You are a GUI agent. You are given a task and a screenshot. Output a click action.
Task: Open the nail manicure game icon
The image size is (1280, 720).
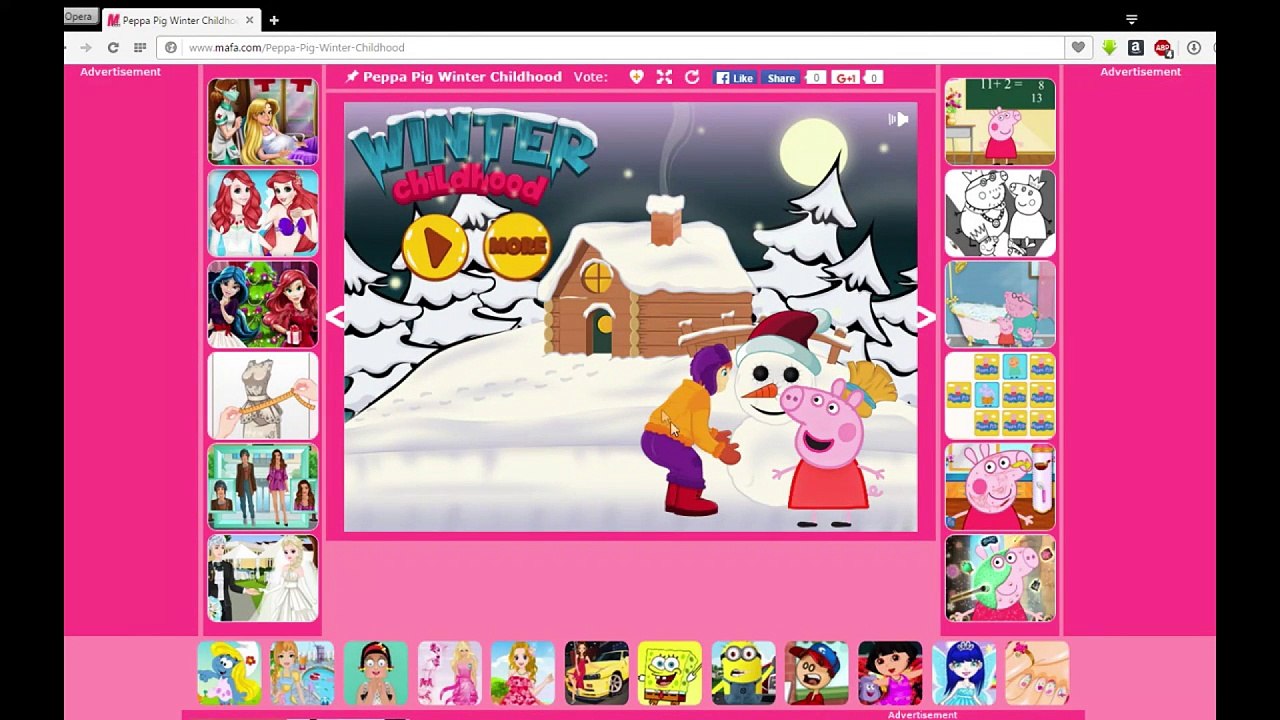pyautogui.click(x=1037, y=673)
